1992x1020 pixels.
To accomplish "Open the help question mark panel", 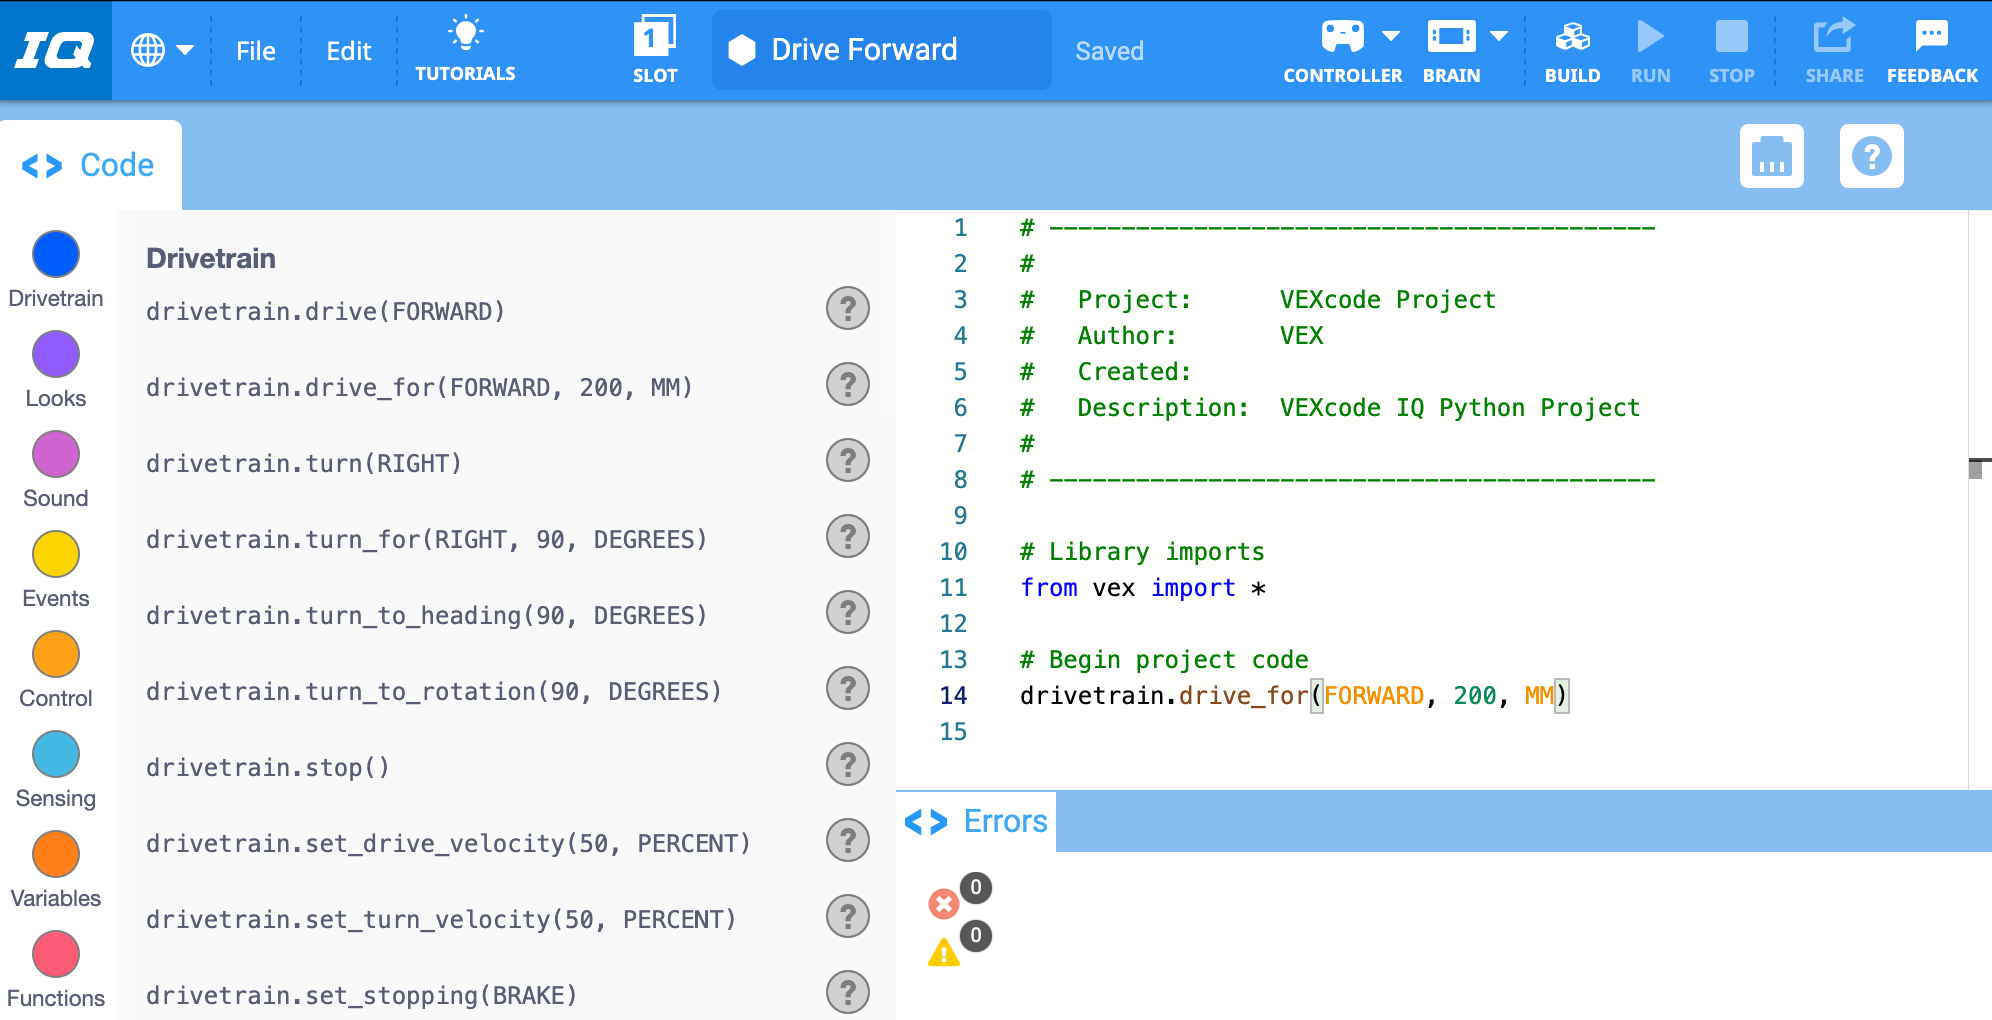I will 1871,156.
